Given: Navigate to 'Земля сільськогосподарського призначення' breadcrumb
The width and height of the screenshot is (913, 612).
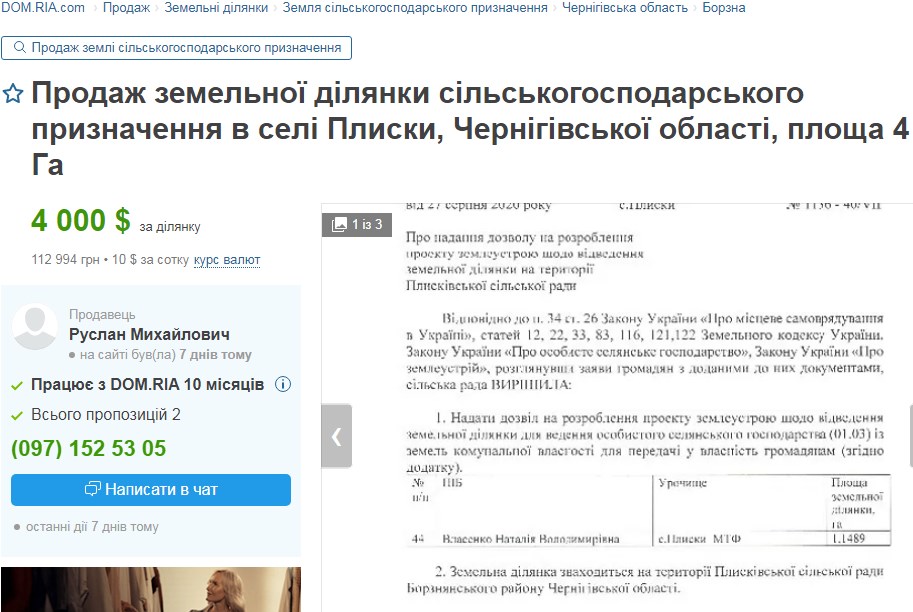Looking at the screenshot, I should click(x=415, y=8).
